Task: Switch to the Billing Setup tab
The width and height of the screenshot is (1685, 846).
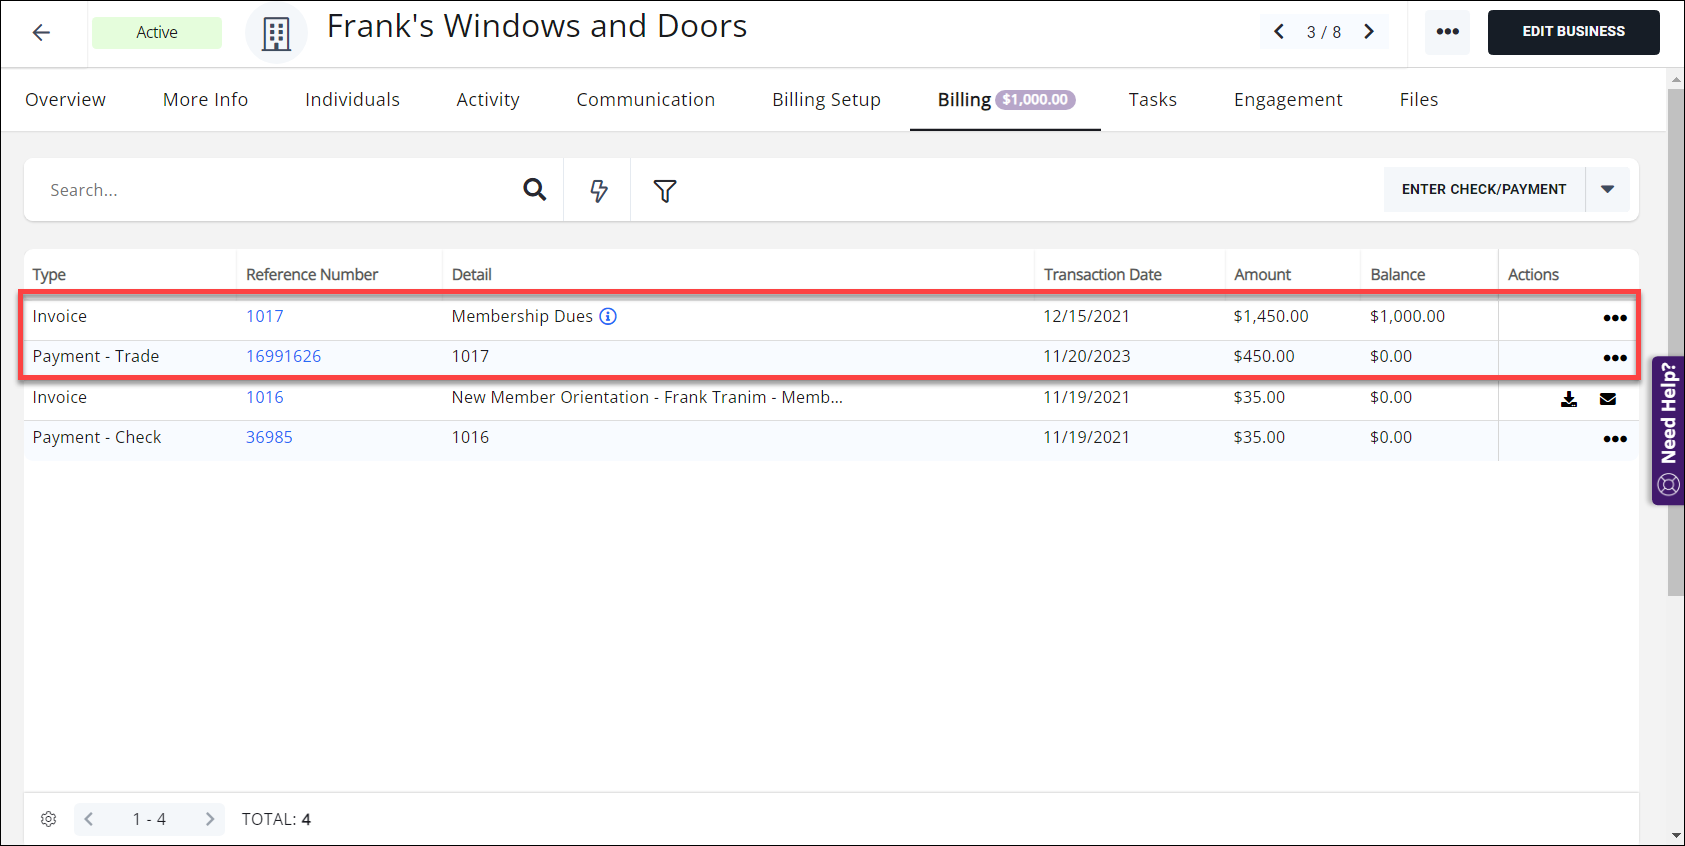Action: click(826, 100)
